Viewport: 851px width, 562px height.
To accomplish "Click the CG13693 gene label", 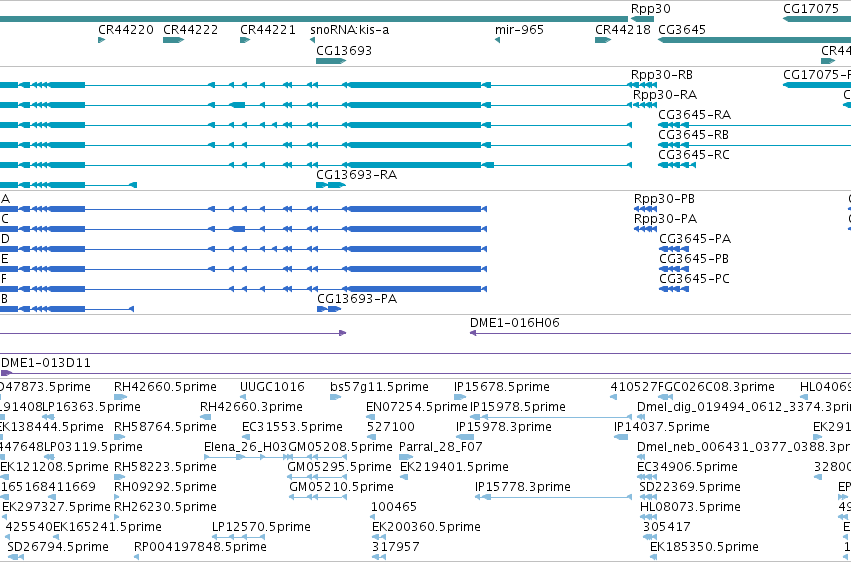I will pyautogui.click(x=344, y=51).
